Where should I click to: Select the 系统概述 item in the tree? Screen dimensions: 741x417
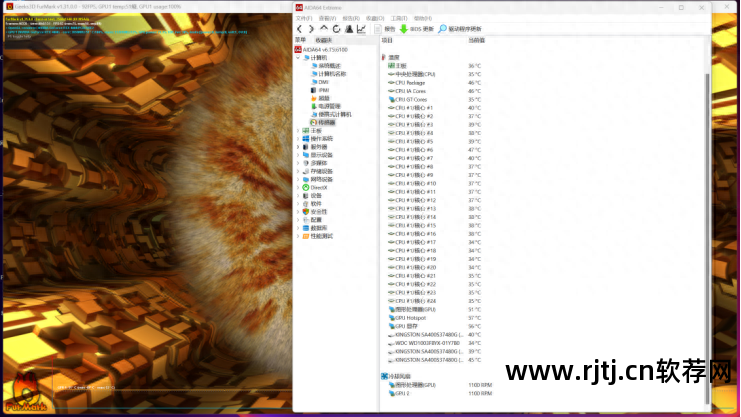[329, 66]
